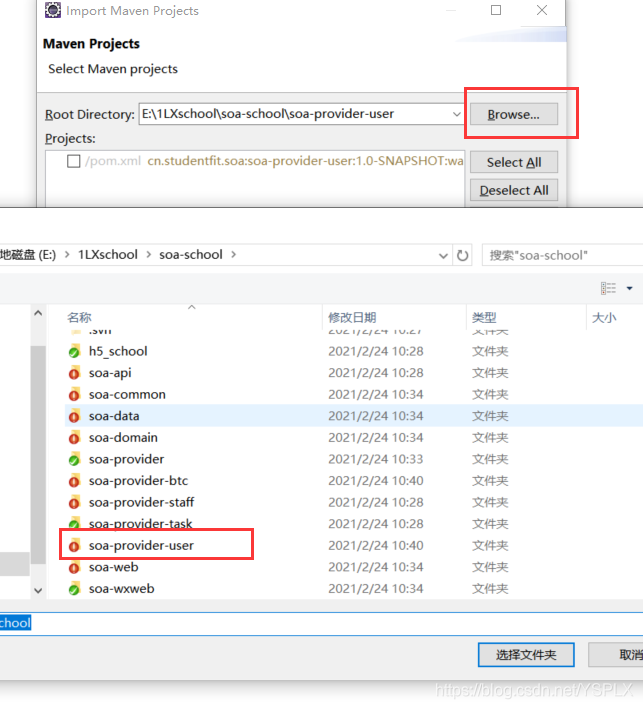
Task: Click the h5_school folder name
Action: tap(118, 351)
